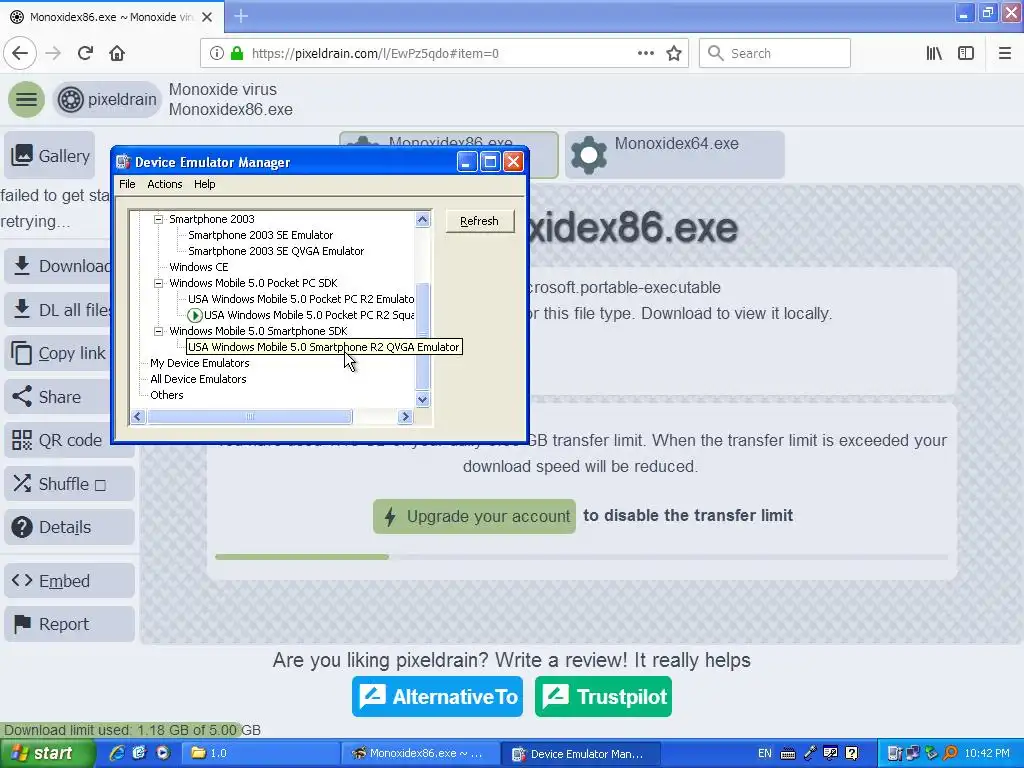Show the QR code for this file
Viewport: 1024px width, 768px height.
coord(57,440)
